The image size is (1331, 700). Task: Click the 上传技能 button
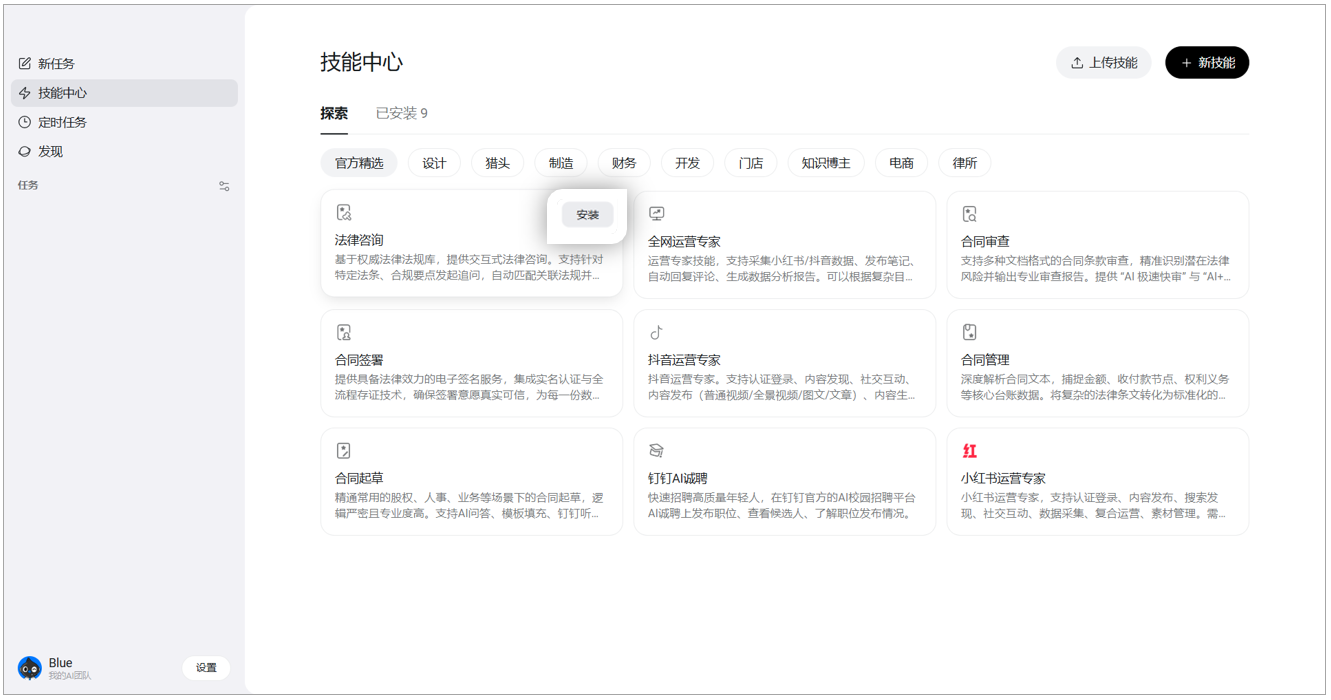coord(1103,63)
